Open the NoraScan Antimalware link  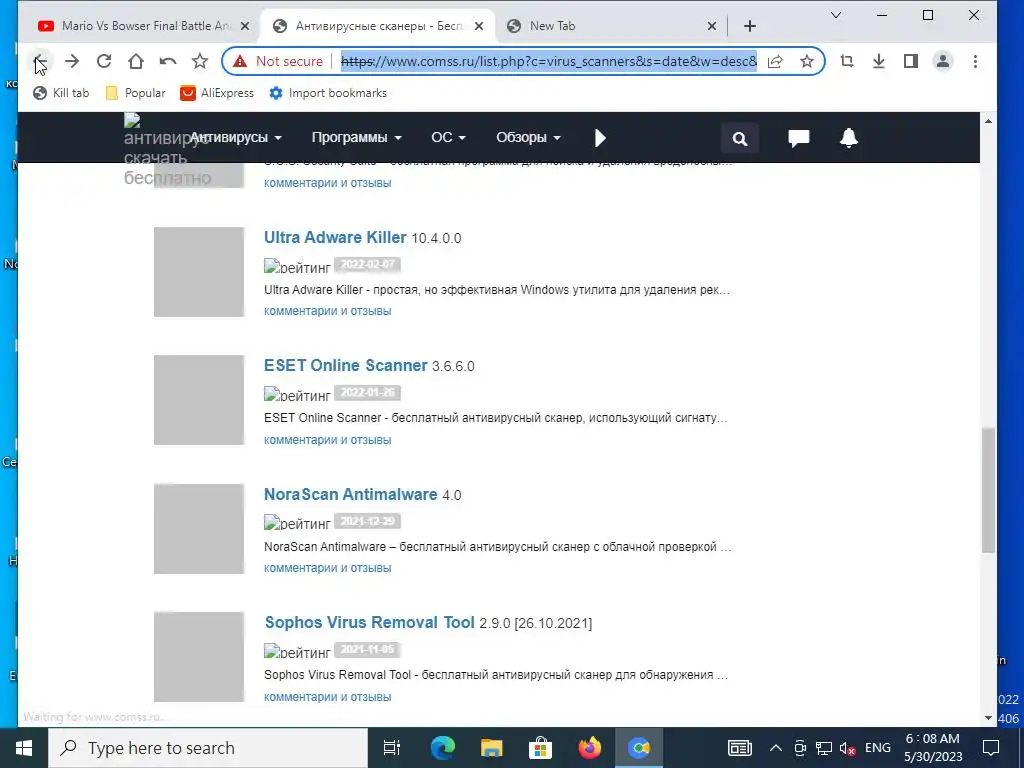[351, 494]
